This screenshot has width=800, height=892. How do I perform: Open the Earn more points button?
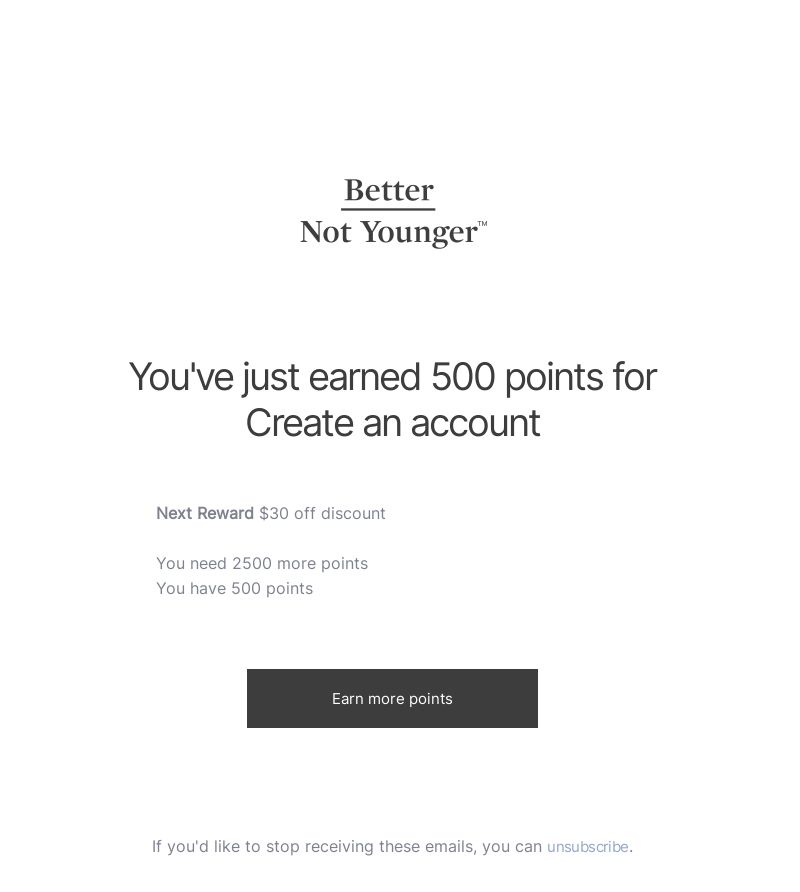(392, 698)
